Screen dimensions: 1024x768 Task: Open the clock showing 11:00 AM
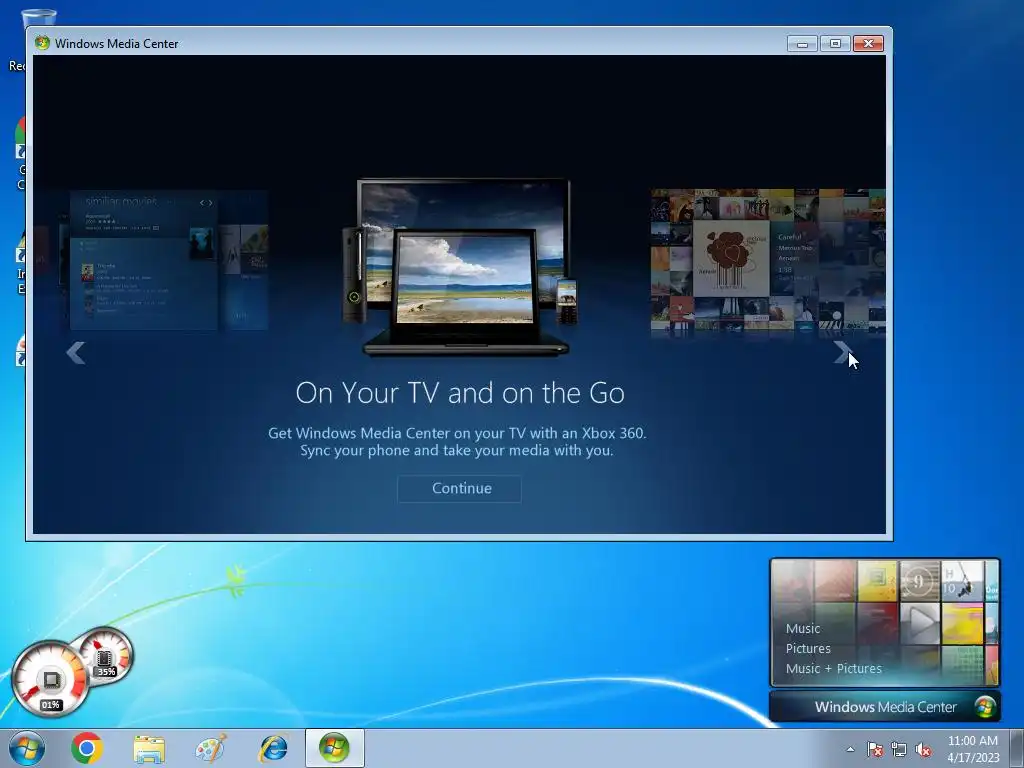click(x=973, y=748)
